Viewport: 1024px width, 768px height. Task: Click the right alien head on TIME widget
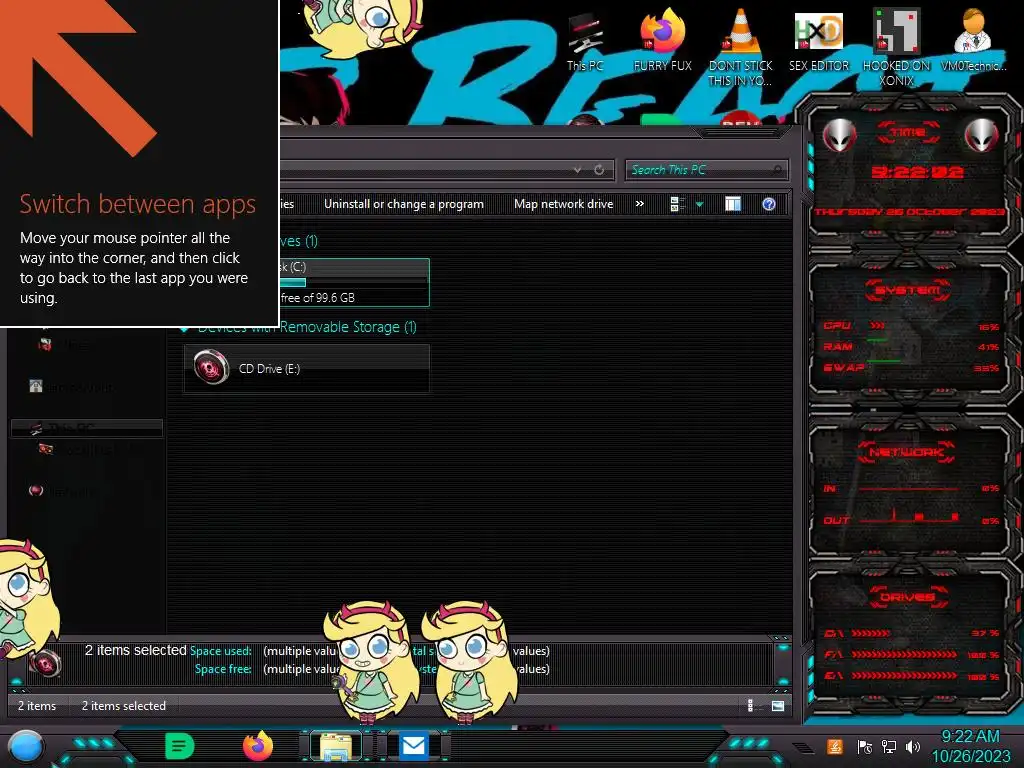(982, 135)
